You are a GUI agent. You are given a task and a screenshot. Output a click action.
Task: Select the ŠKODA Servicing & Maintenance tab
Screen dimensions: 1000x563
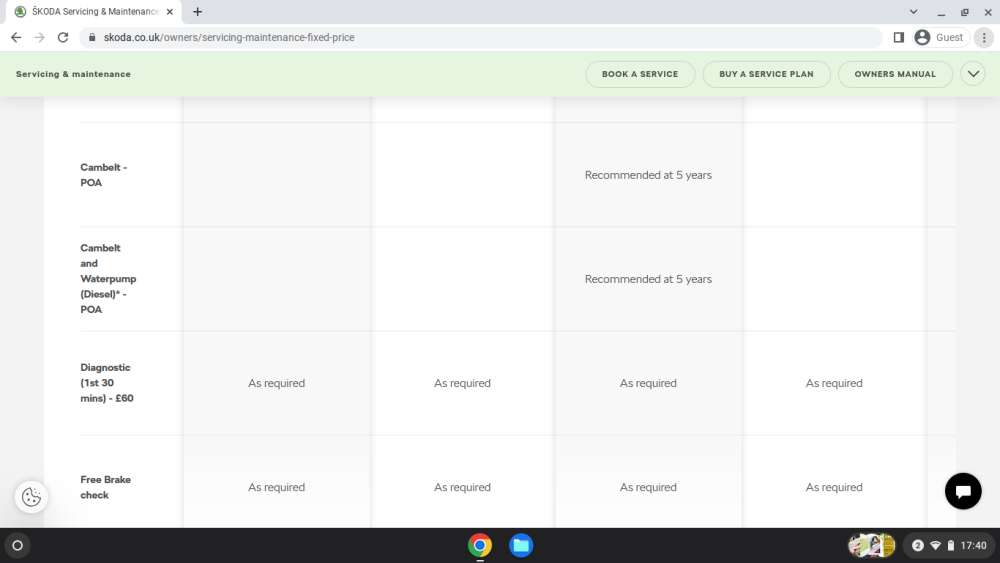(x=94, y=11)
